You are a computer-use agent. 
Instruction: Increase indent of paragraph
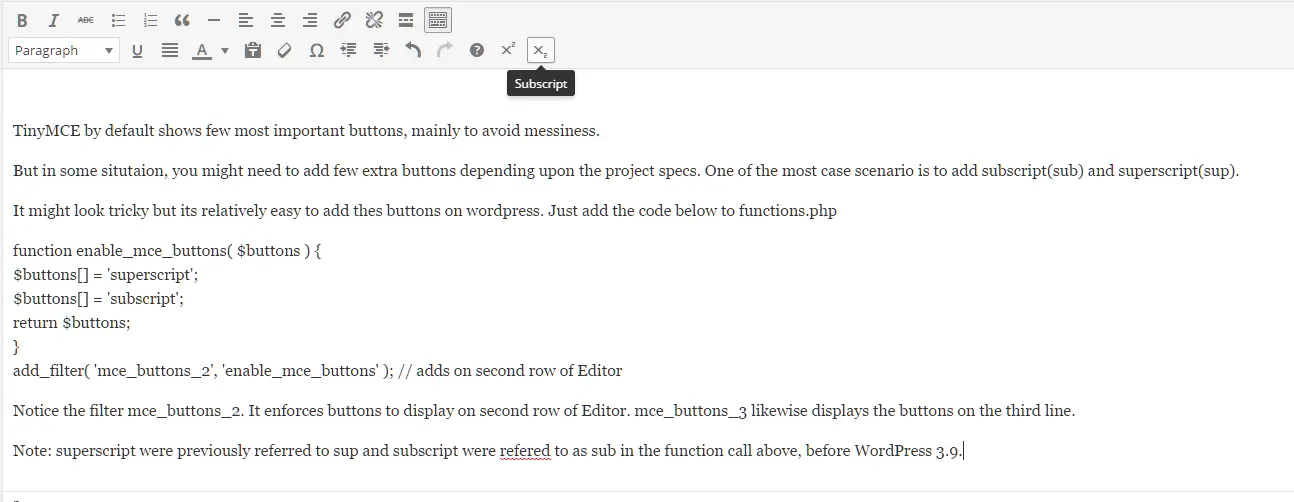click(x=381, y=50)
